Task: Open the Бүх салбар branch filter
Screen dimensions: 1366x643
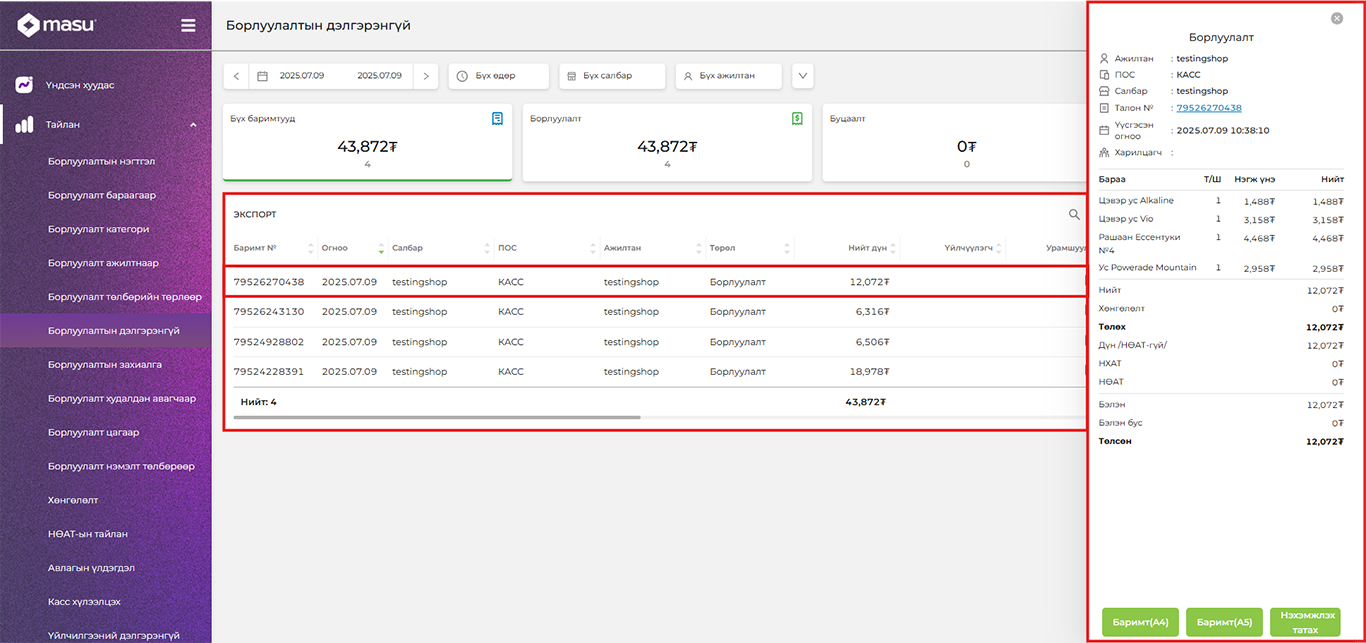Action: pos(612,76)
